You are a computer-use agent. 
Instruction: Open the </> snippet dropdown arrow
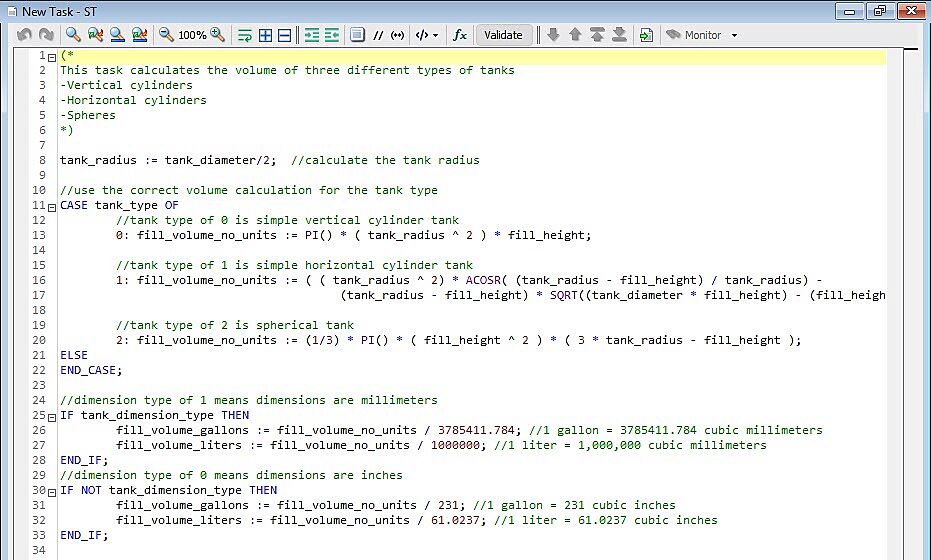pos(436,36)
